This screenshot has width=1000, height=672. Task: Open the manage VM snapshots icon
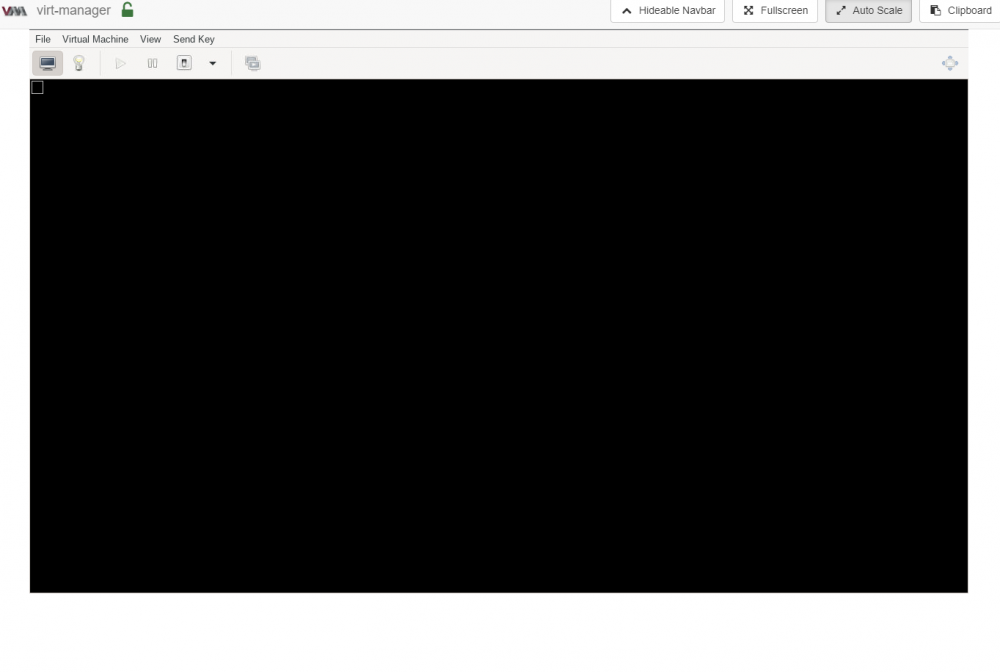[x=253, y=63]
